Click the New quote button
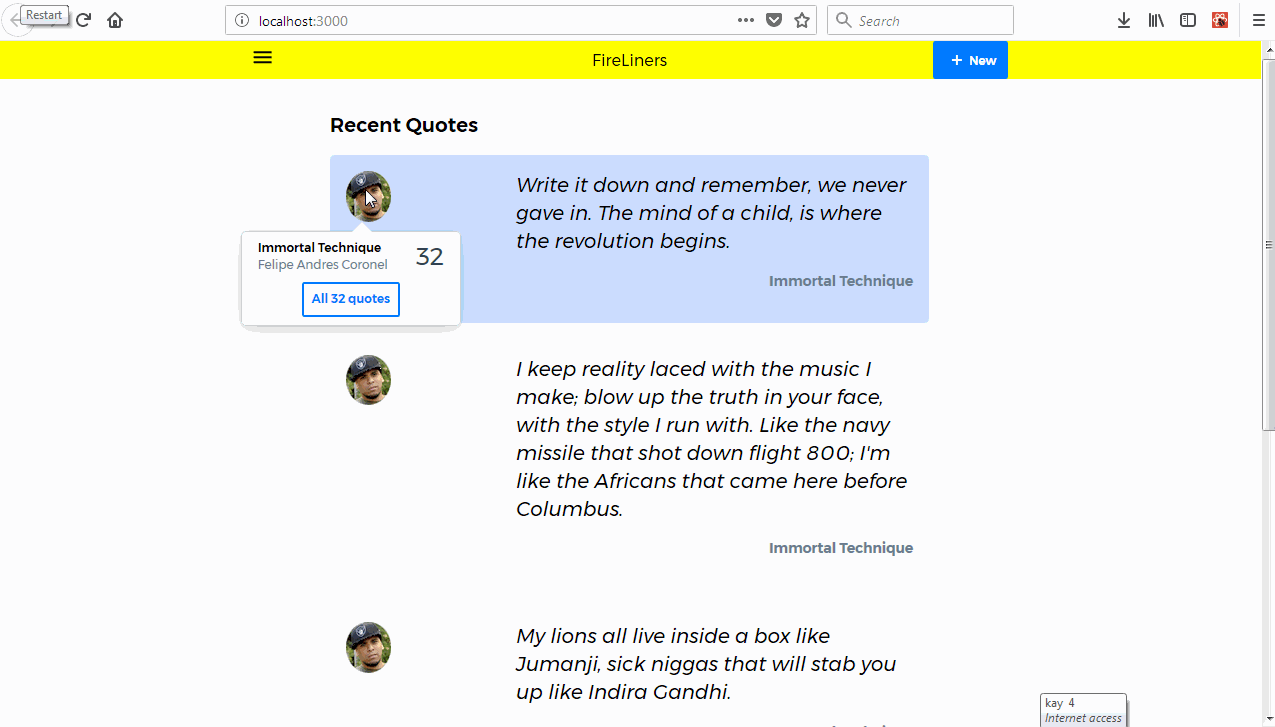This screenshot has width=1275, height=727. (x=970, y=60)
